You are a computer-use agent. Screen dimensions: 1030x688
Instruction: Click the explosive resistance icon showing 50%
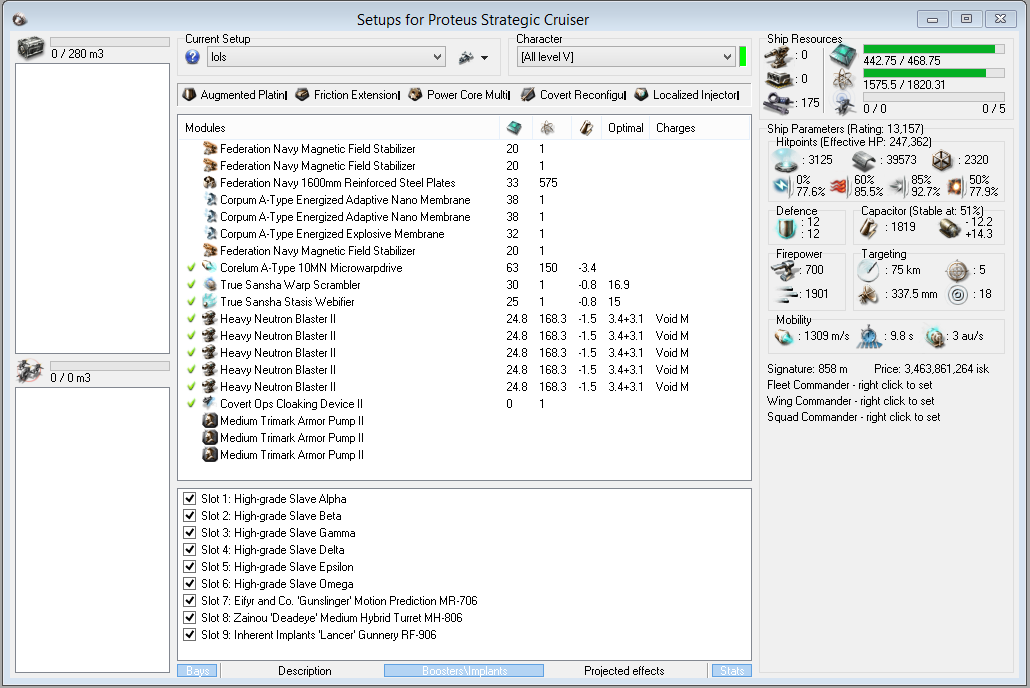[x=955, y=187]
